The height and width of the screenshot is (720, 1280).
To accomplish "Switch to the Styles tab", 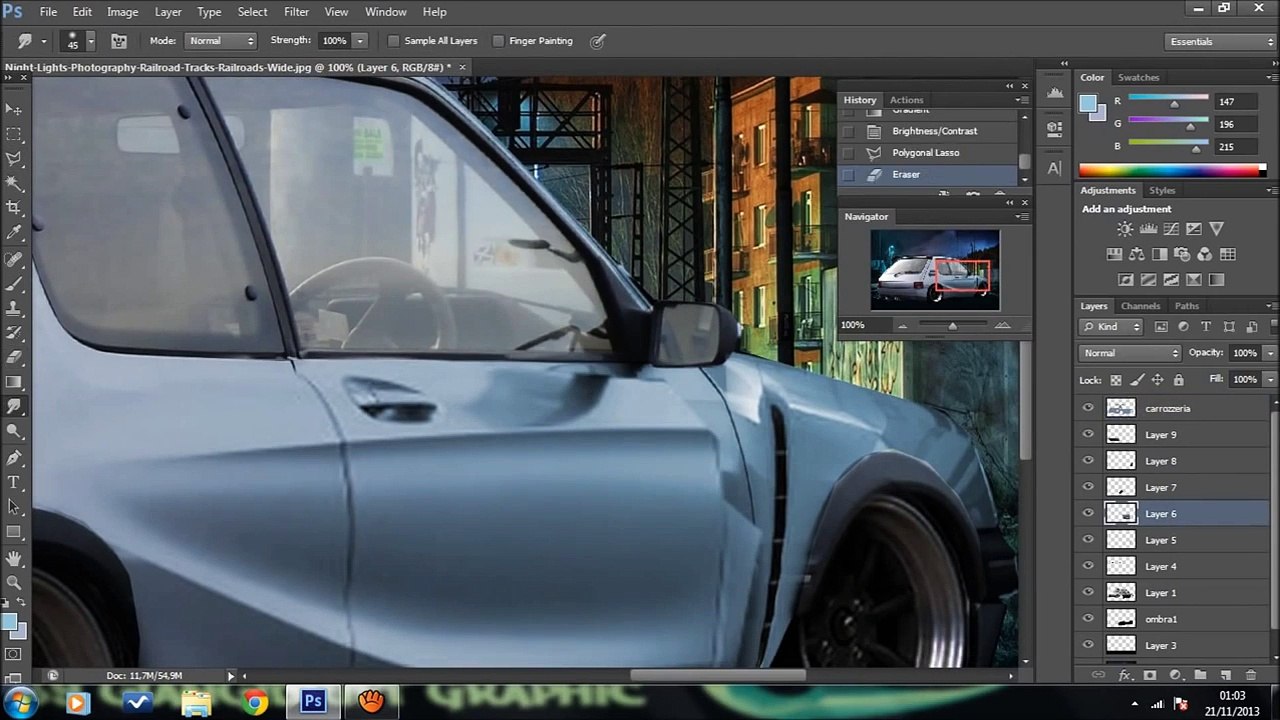I will click(x=1162, y=190).
